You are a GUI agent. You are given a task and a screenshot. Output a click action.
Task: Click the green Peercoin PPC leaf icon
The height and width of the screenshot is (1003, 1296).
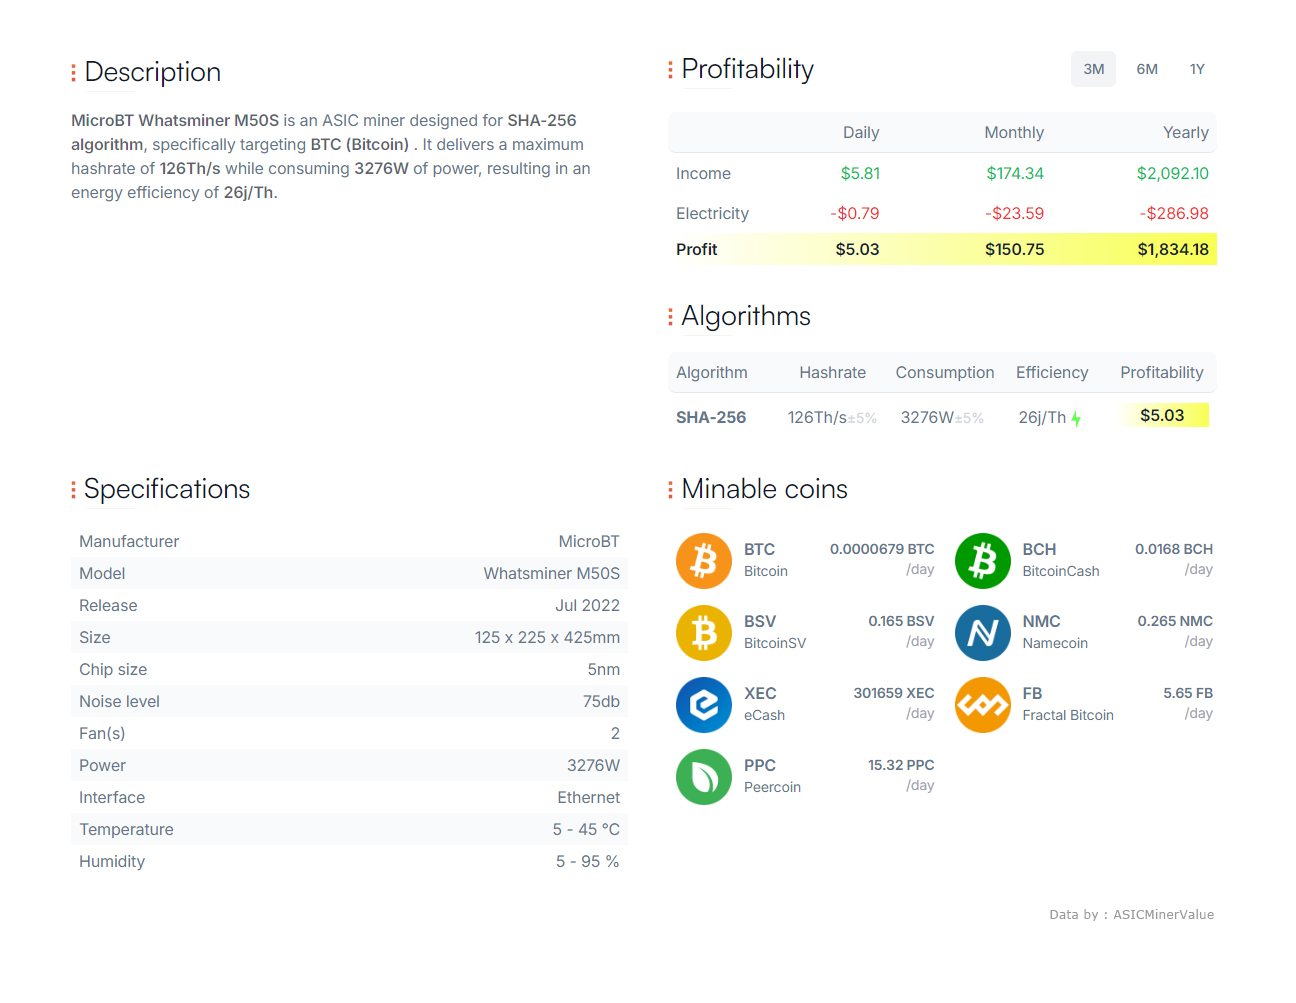tap(704, 777)
